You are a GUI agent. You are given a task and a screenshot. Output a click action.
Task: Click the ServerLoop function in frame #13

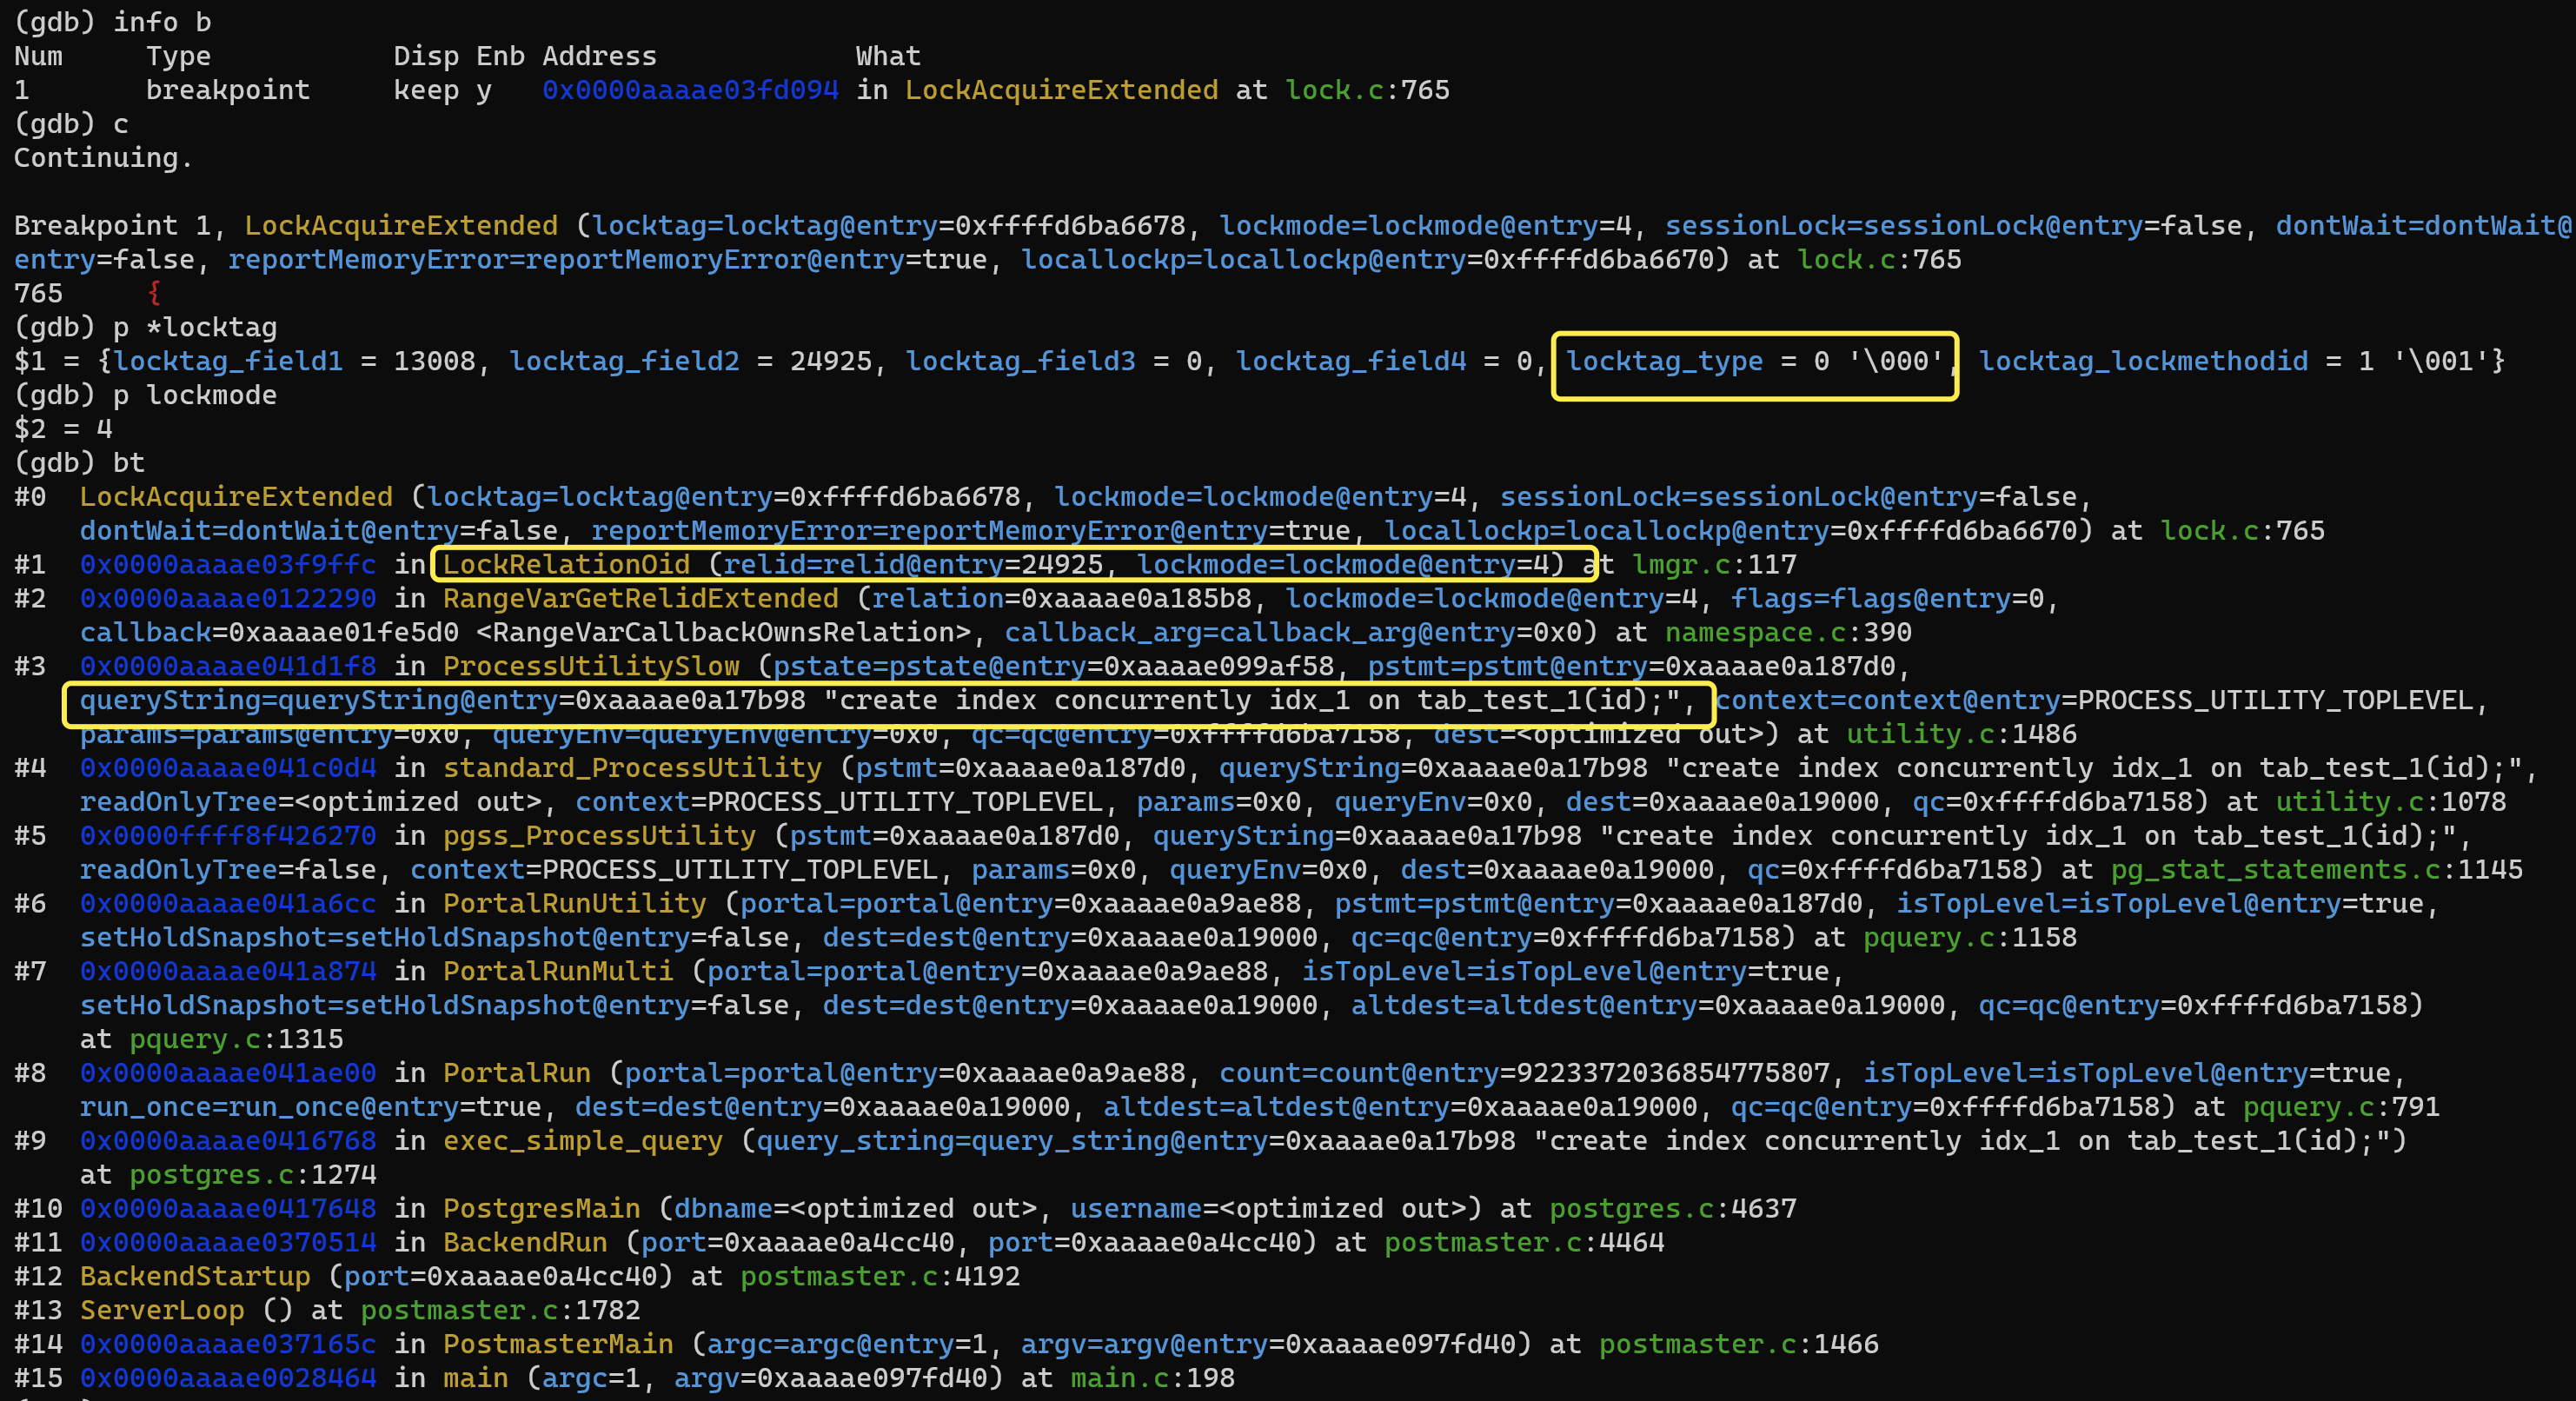[162, 1311]
